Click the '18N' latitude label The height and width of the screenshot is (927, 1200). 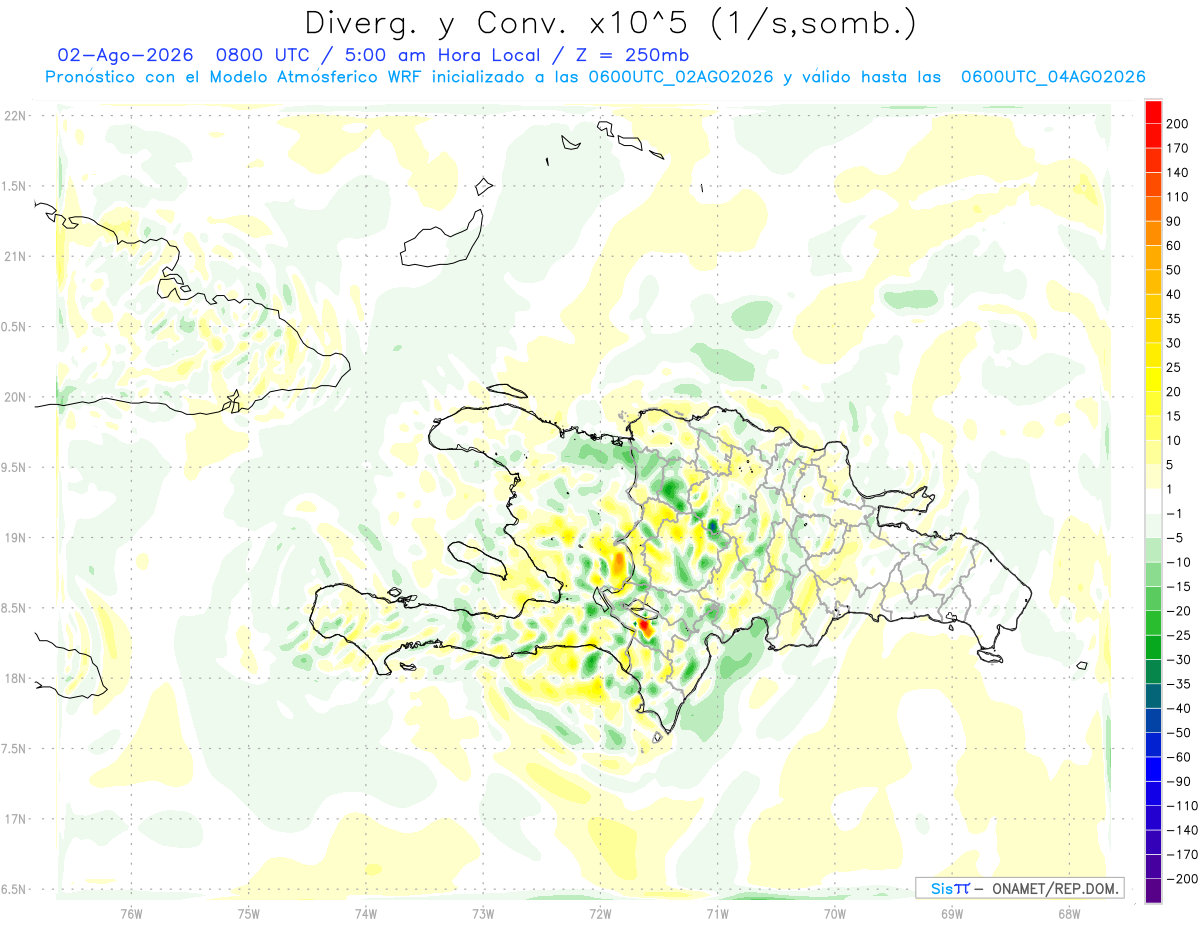[14, 679]
